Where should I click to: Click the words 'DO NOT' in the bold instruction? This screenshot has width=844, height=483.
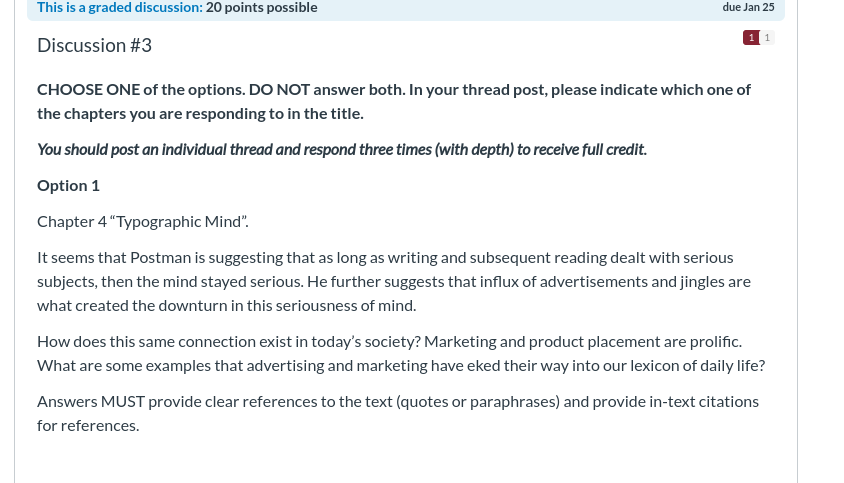point(279,89)
